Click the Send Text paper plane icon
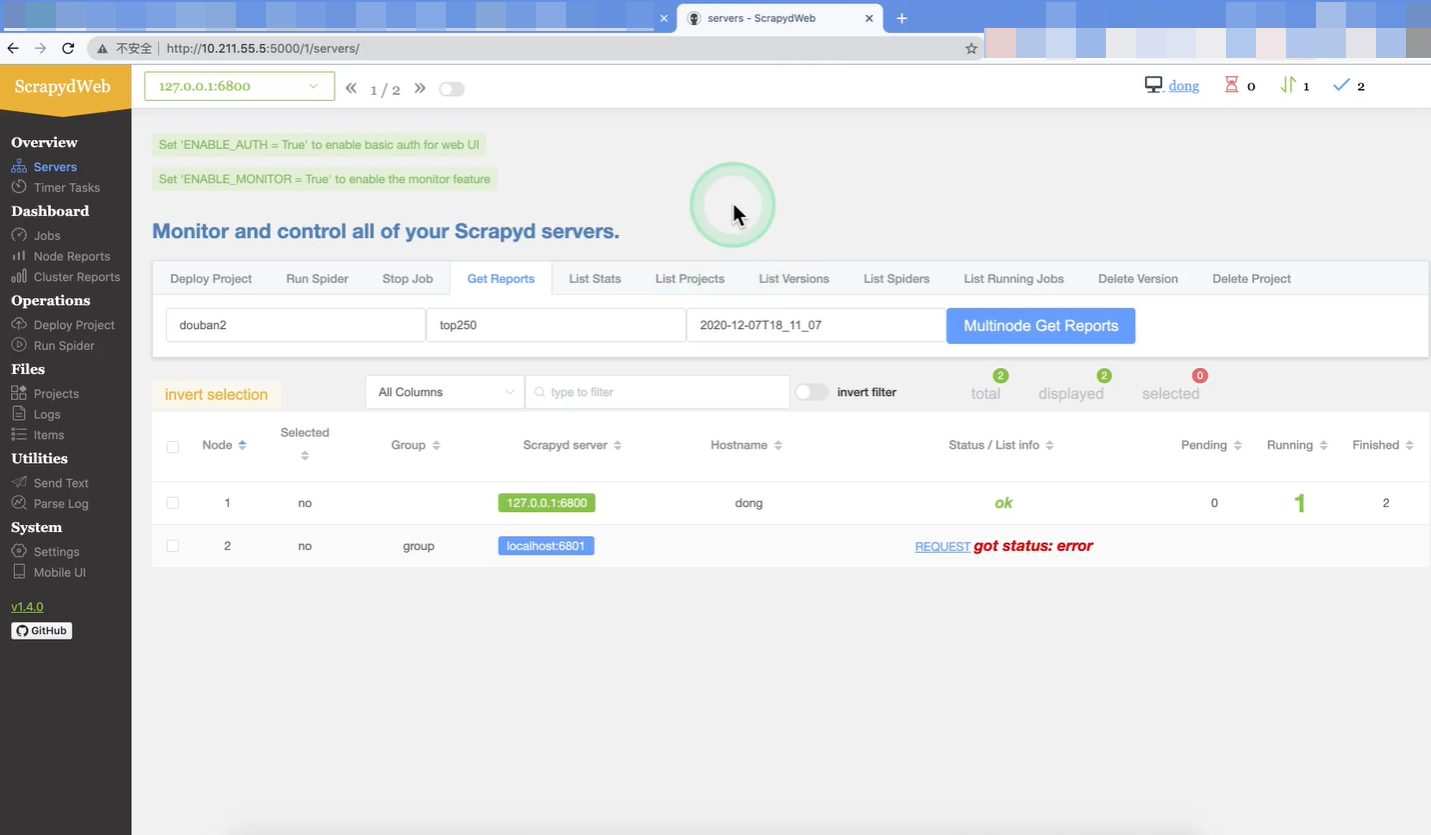 pos(19,482)
